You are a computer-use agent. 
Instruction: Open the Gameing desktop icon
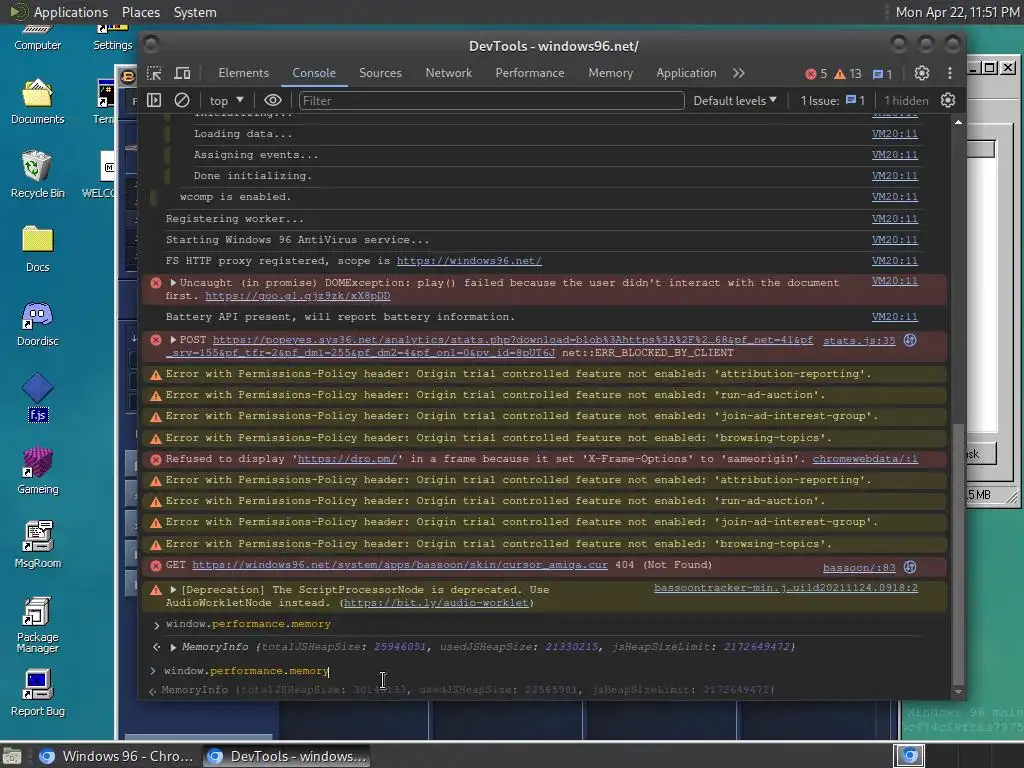37,471
